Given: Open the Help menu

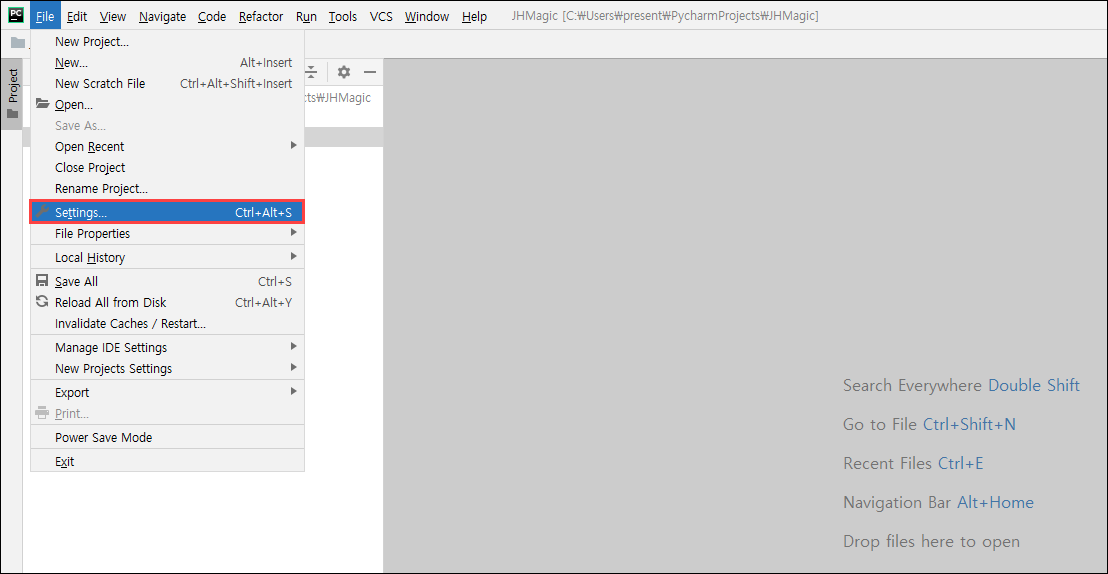Looking at the screenshot, I should (x=474, y=16).
